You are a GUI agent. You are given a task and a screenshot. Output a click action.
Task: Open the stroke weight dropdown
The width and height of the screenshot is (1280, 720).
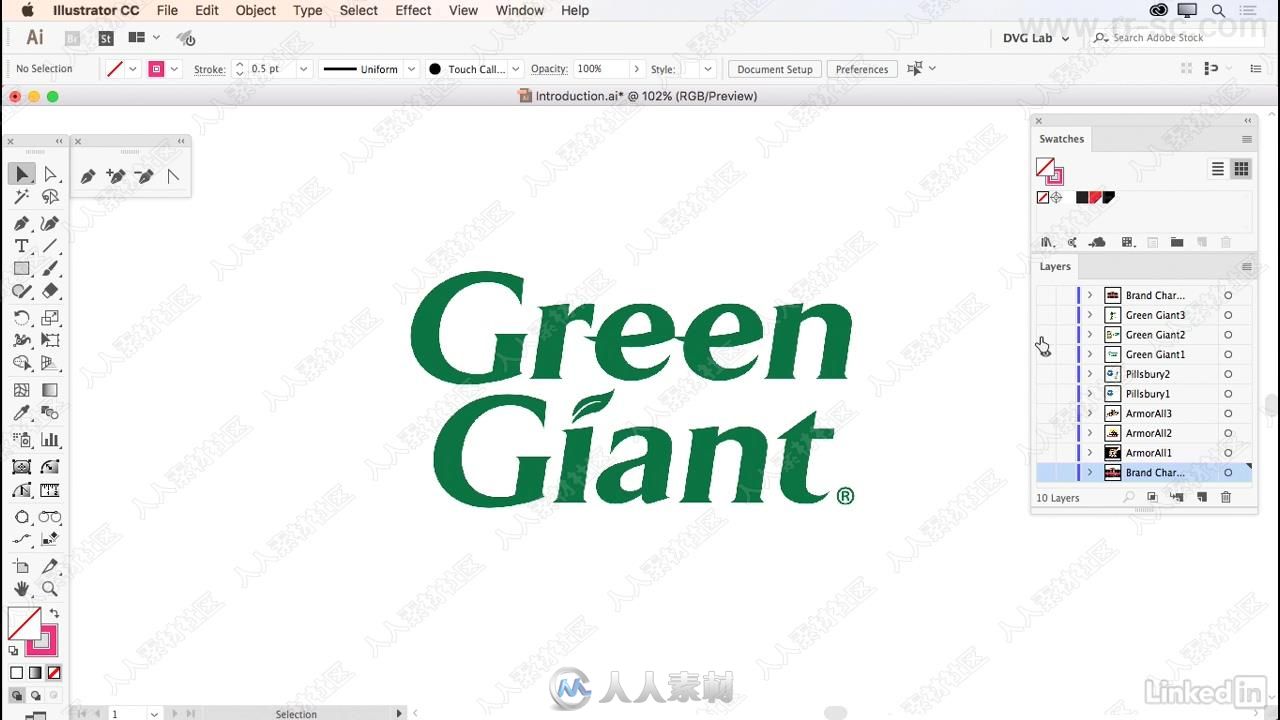point(303,69)
